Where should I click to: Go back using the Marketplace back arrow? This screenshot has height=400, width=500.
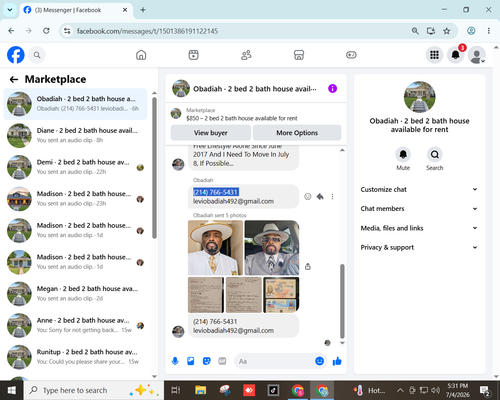coord(14,79)
